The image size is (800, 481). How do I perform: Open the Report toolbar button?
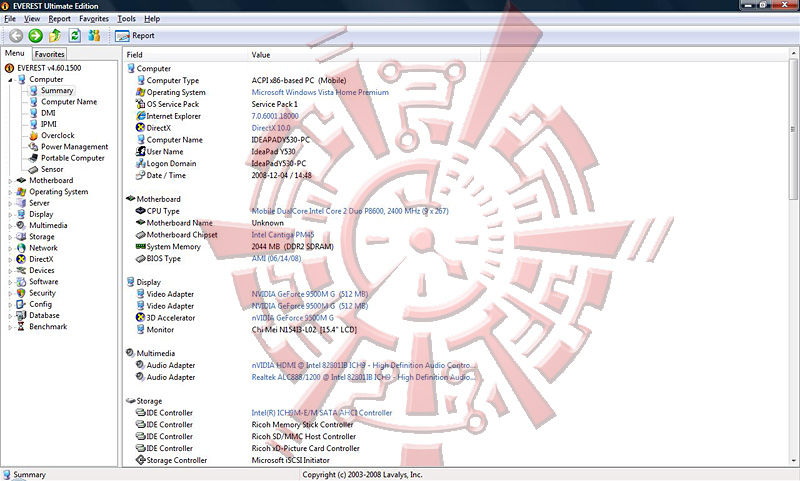135,36
